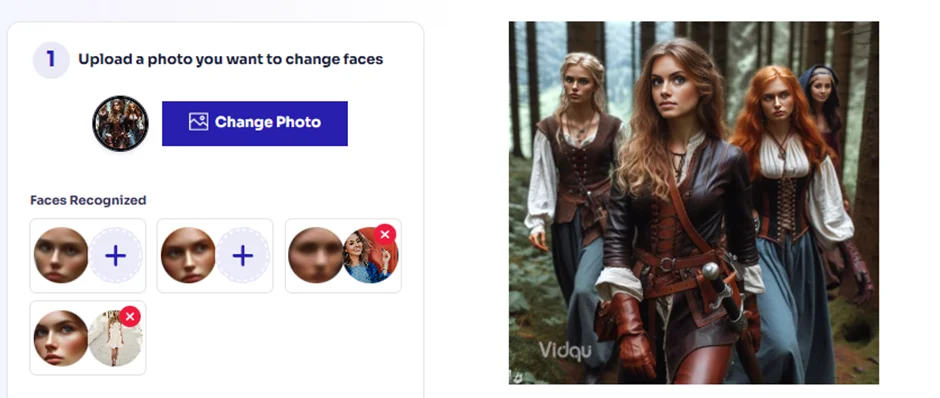Viewport: 940px width, 398px height.
Task: Add a replacement face to the first card
Action: tap(116, 255)
